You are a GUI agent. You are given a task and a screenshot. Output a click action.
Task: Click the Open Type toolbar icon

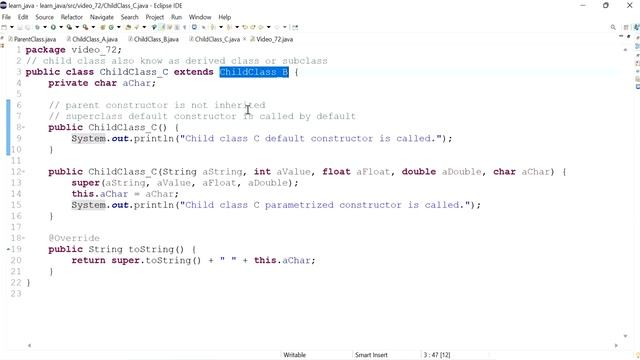tap(129, 27)
